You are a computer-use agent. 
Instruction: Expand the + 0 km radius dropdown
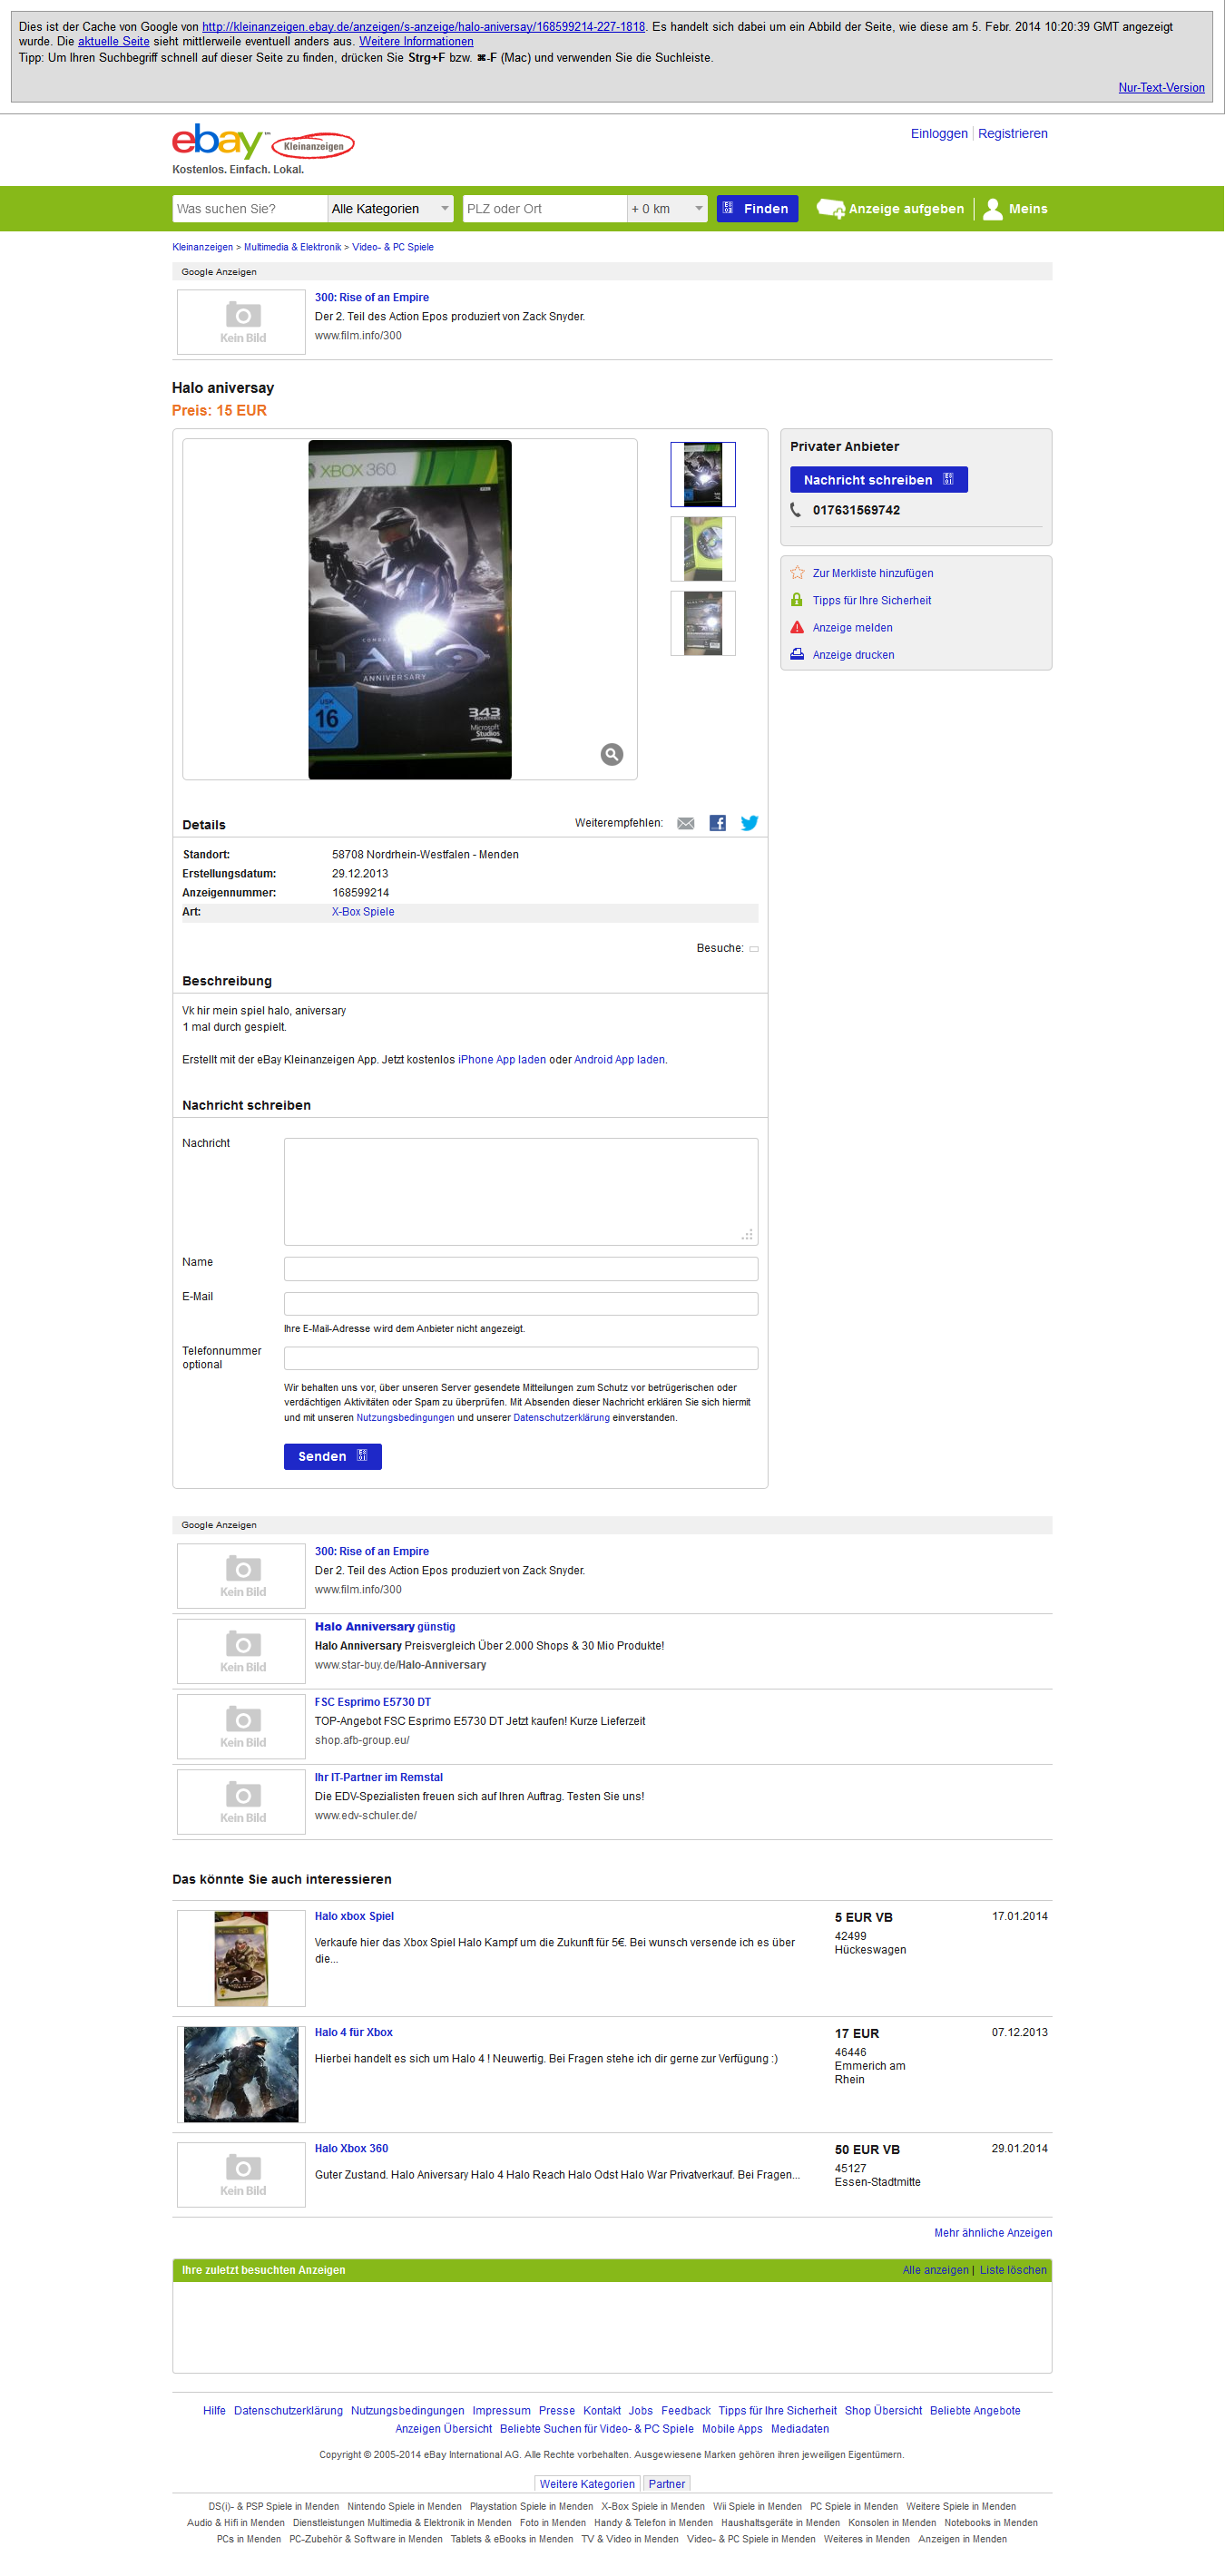coord(667,209)
